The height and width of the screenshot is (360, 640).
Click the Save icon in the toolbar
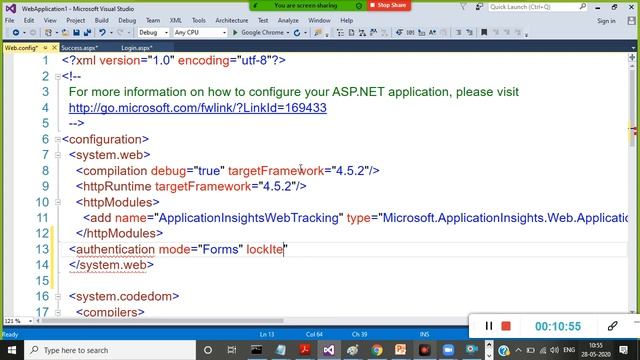[76, 32]
